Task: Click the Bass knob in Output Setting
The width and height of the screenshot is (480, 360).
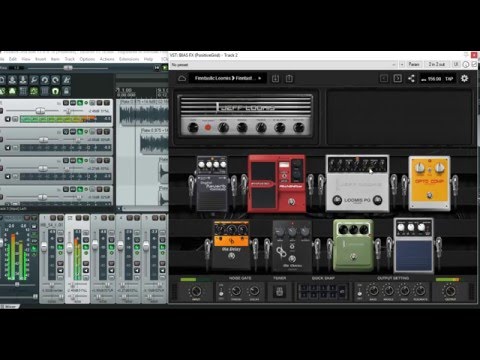Action: (373, 291)
